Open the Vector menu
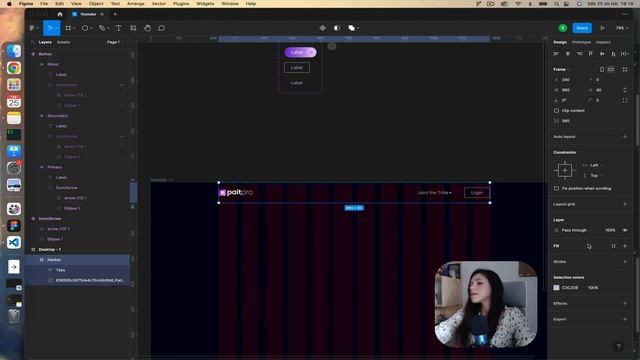The width and height of the screenshot is (640, 360). click(159, 4)
